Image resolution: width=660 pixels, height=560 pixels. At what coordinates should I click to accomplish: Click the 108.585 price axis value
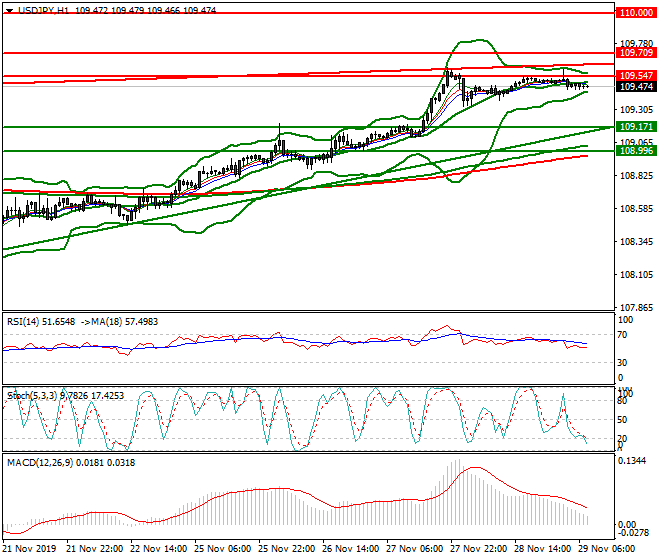click(636, 208)
